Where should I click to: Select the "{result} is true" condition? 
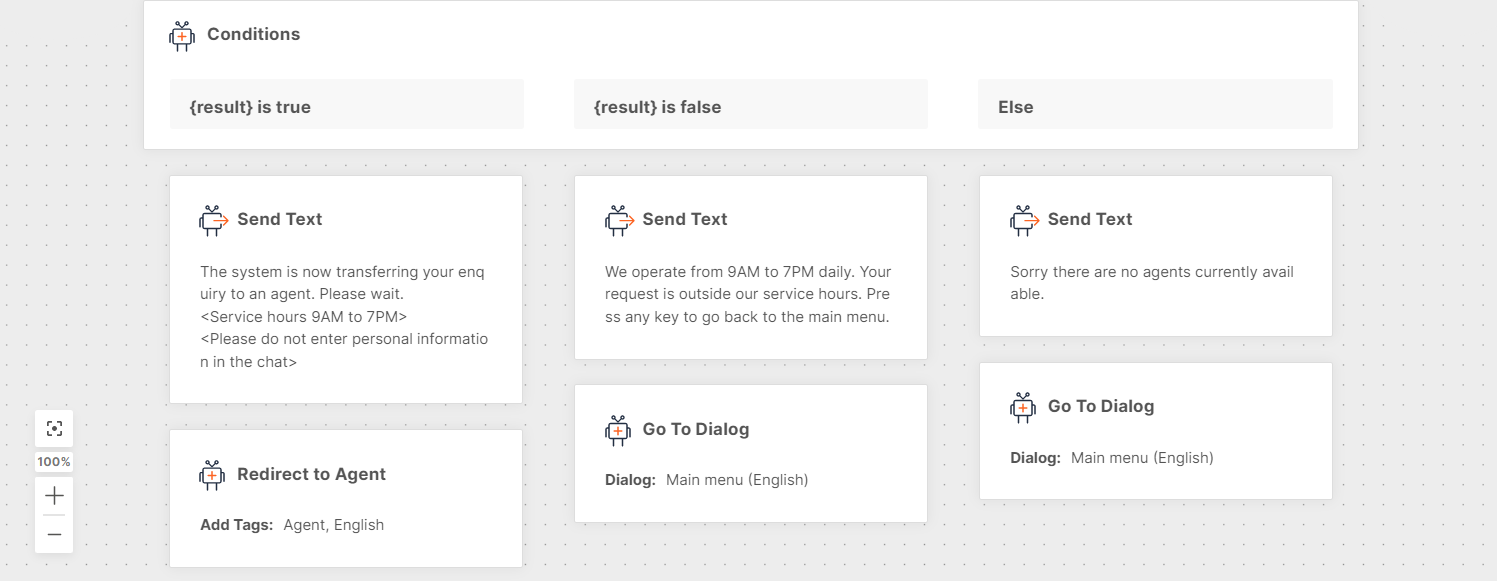pyautogui.click(x=346, y=105)
